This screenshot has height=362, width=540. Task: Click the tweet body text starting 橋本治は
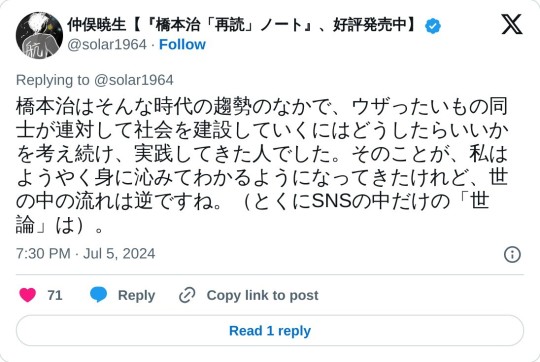[x=262, y=165]
